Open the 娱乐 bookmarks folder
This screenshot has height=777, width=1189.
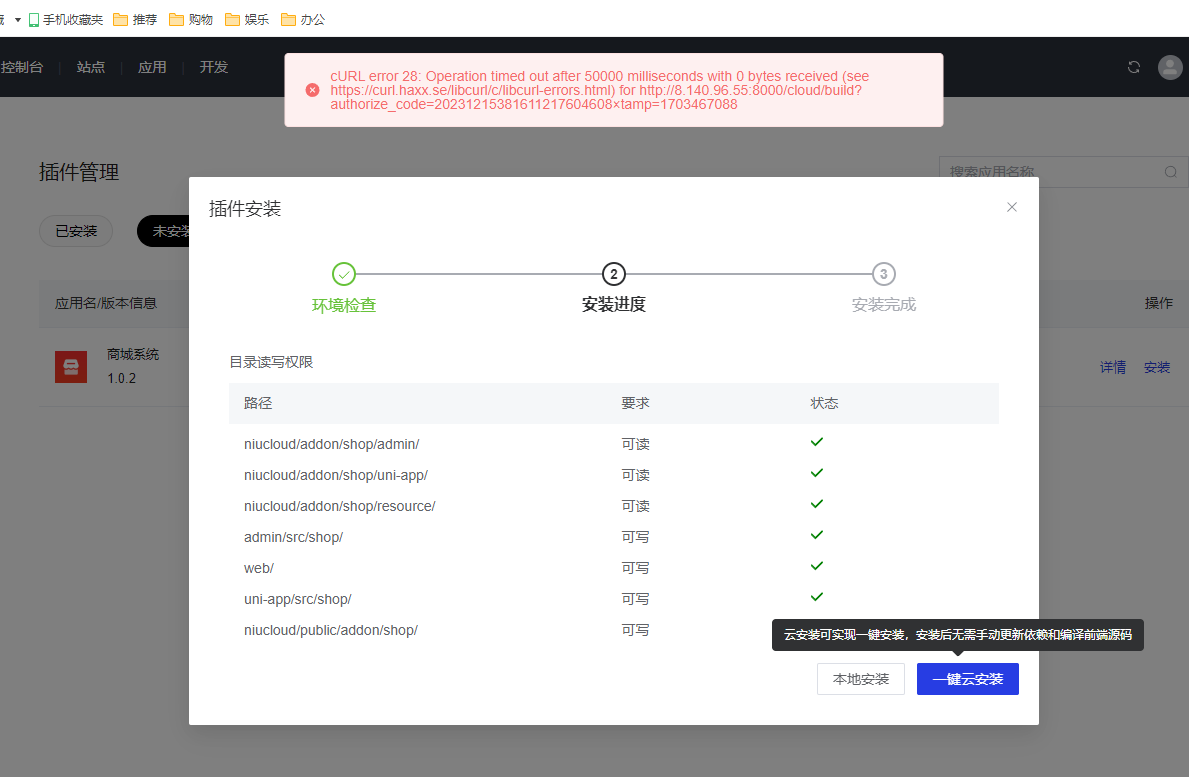(247, 19)
